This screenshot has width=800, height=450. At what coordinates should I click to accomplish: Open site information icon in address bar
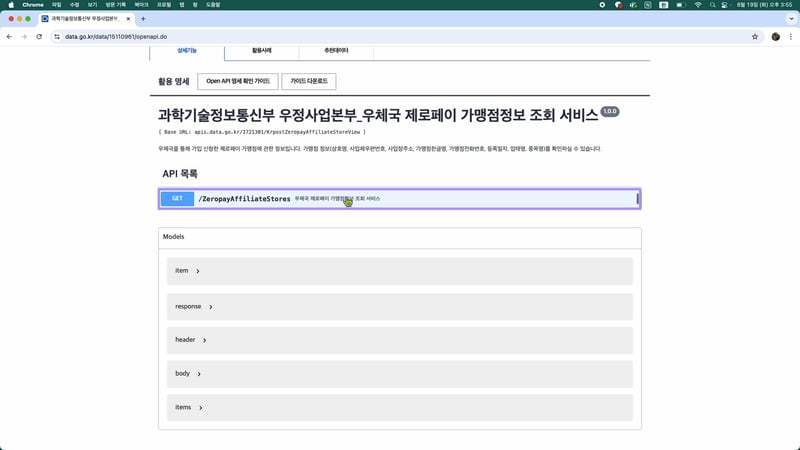click(x=57, y=37)
